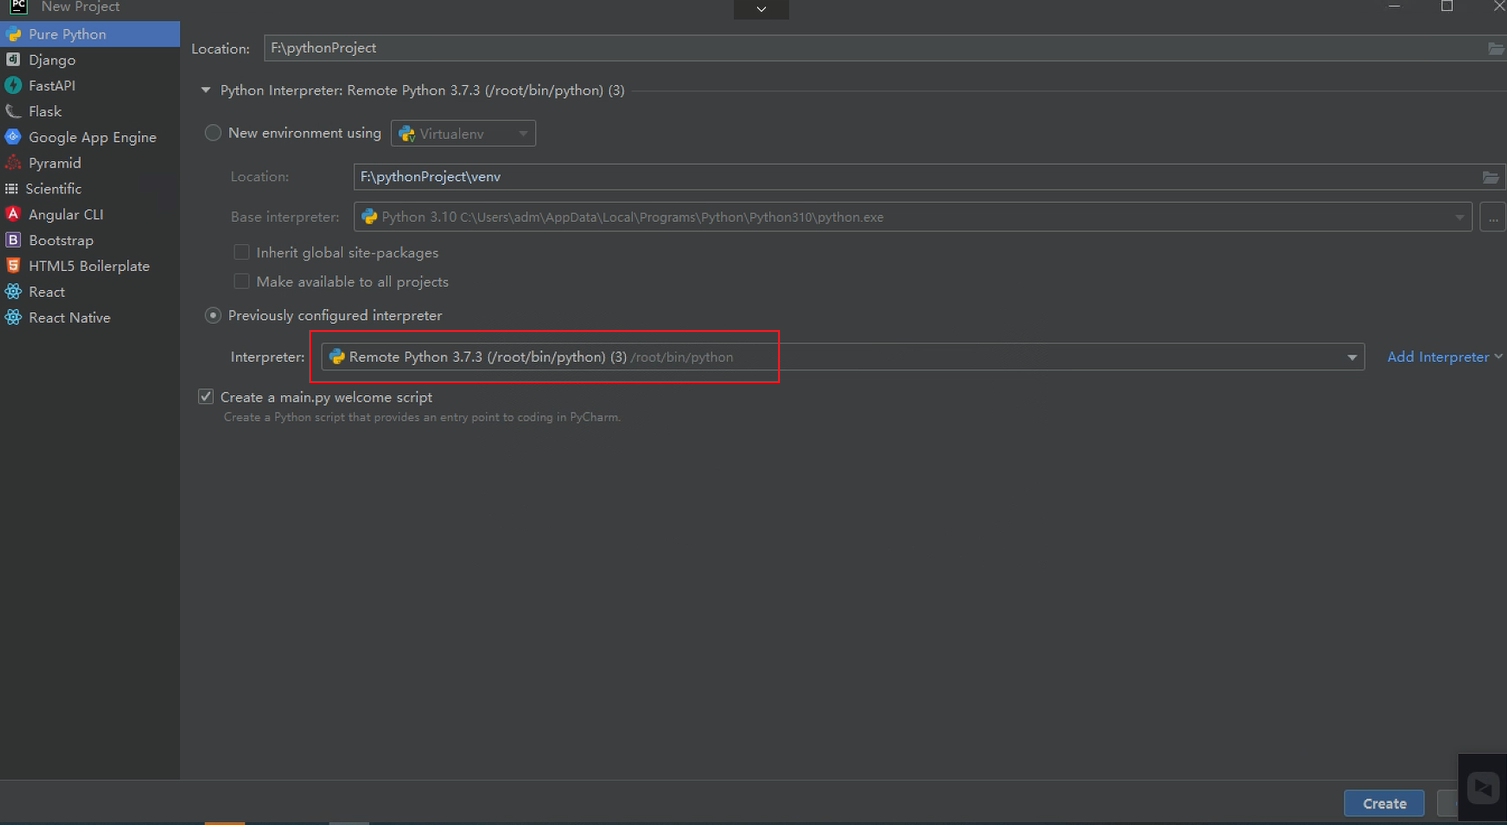The width and height of the screenshot is (1507, 825).
Task: Enable 'Inherit global site-packages' checkbox
Action: point(241,252)
